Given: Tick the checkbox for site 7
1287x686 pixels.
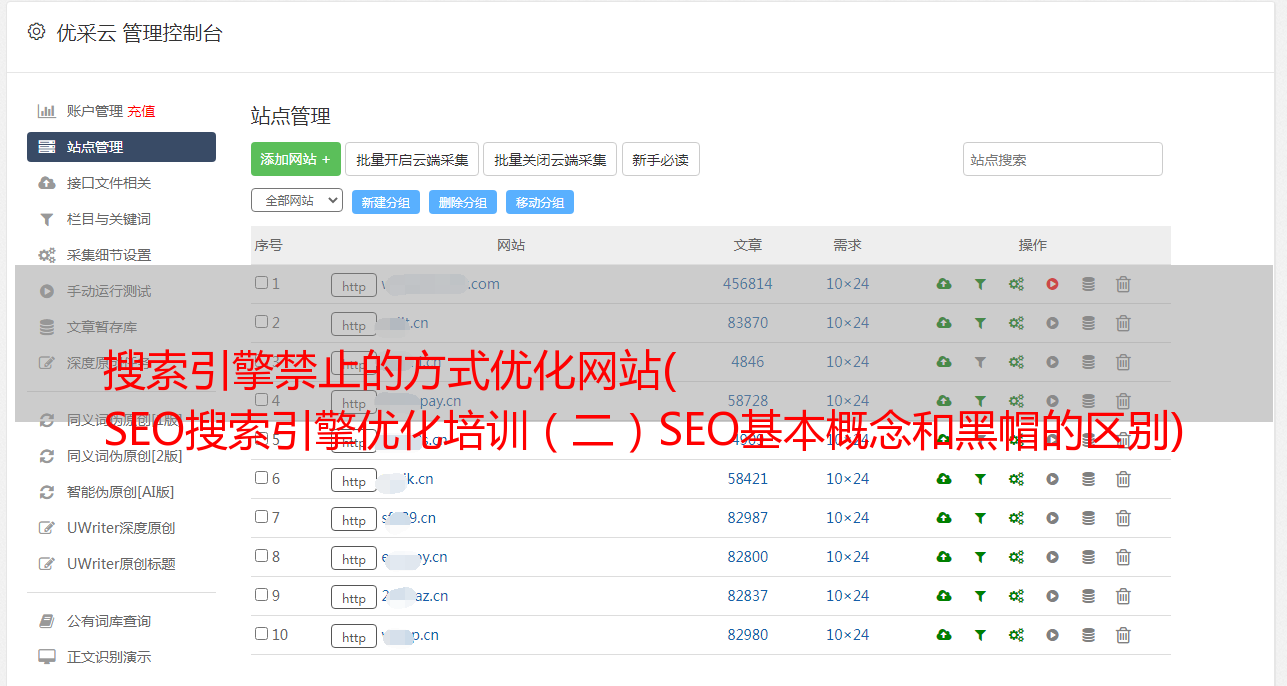Looking at the screenshot, I should [x=261, y=517].
